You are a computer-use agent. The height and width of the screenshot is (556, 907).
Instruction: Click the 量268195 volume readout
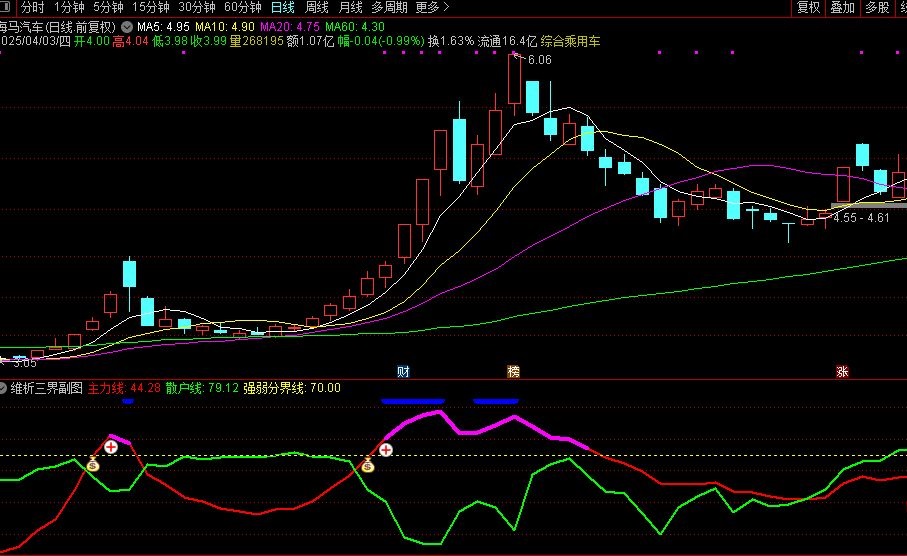pos(256,41)
